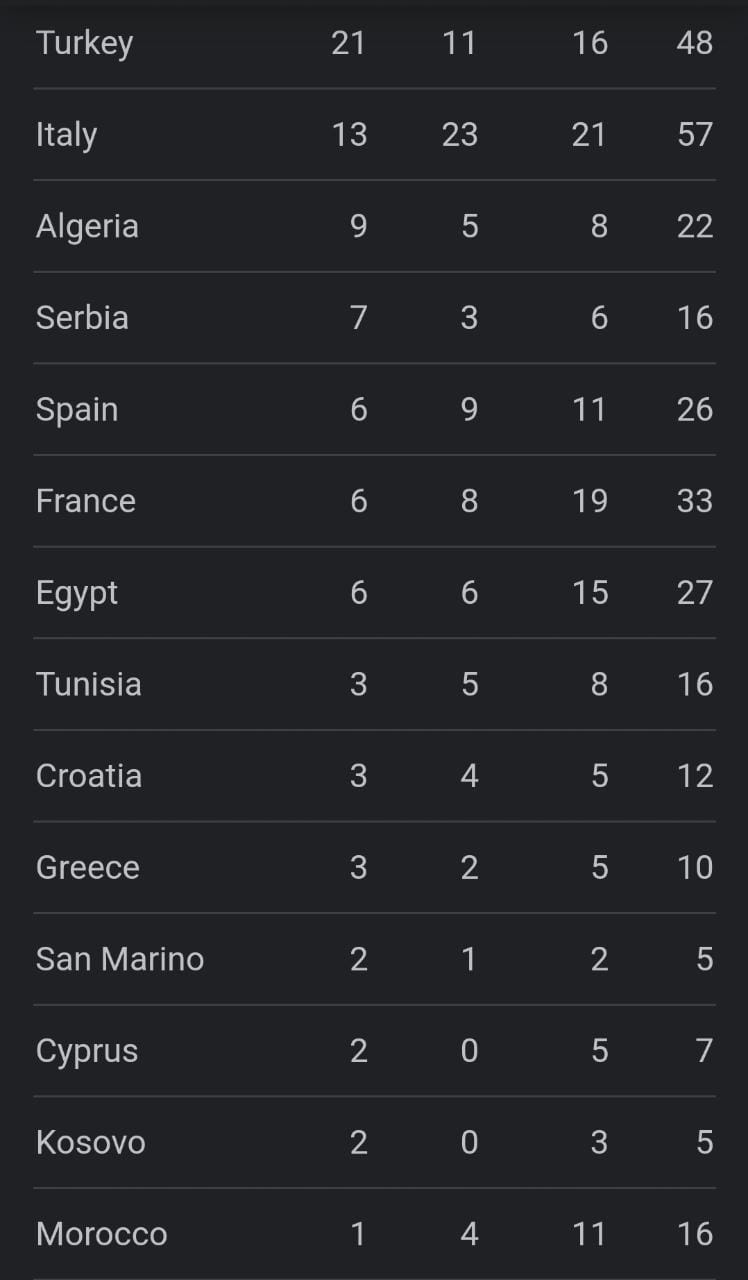Image resolution: width=748 pixels, height=1280 pixels.
Task: Click Turkey's gold count of 21
Action: click(x=348, y=43)
